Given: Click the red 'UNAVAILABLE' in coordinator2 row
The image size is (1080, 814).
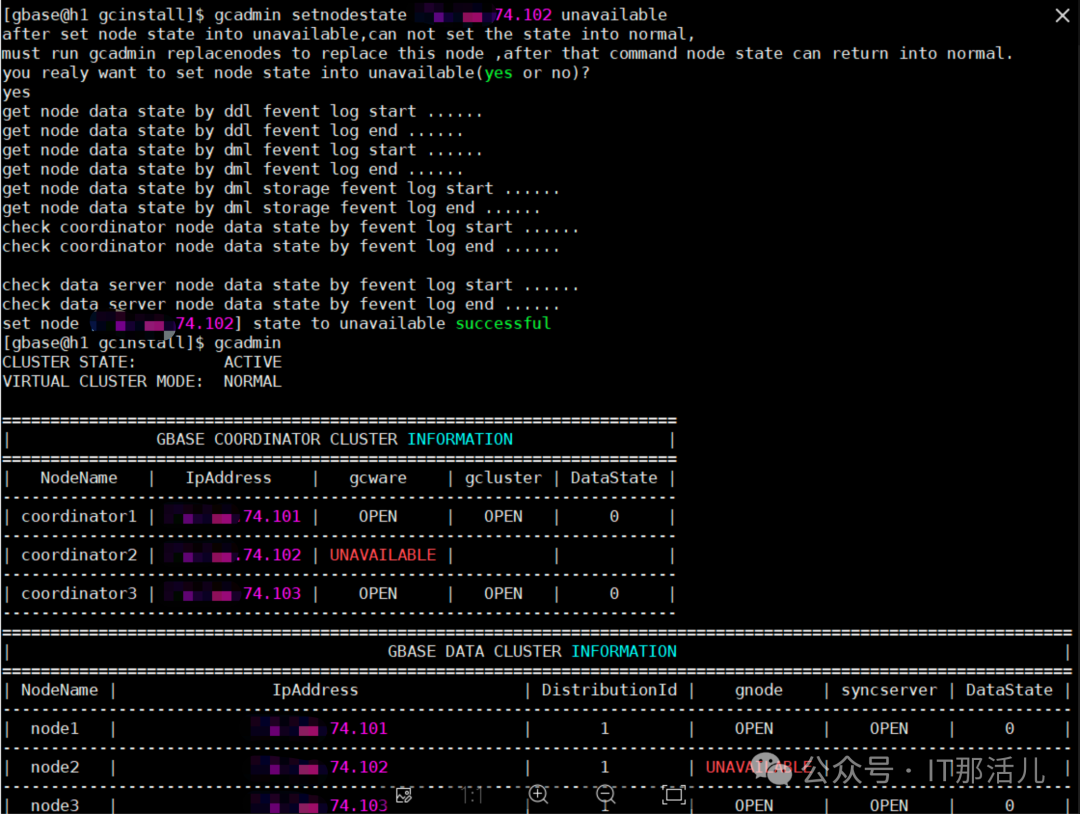Looking at the screenshot, I should (x=383, y=555).
